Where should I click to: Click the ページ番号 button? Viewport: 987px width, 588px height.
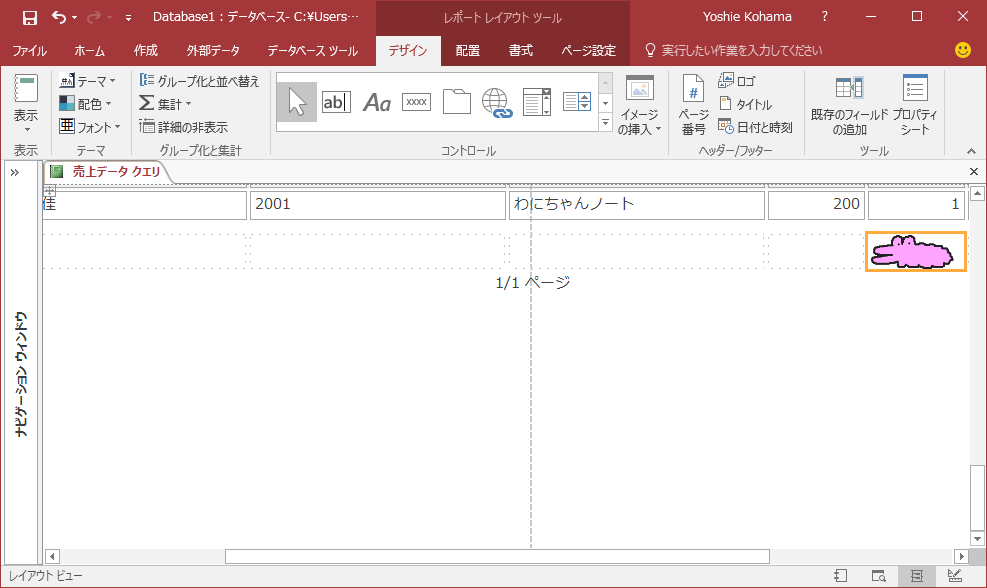tap(693, 105)
